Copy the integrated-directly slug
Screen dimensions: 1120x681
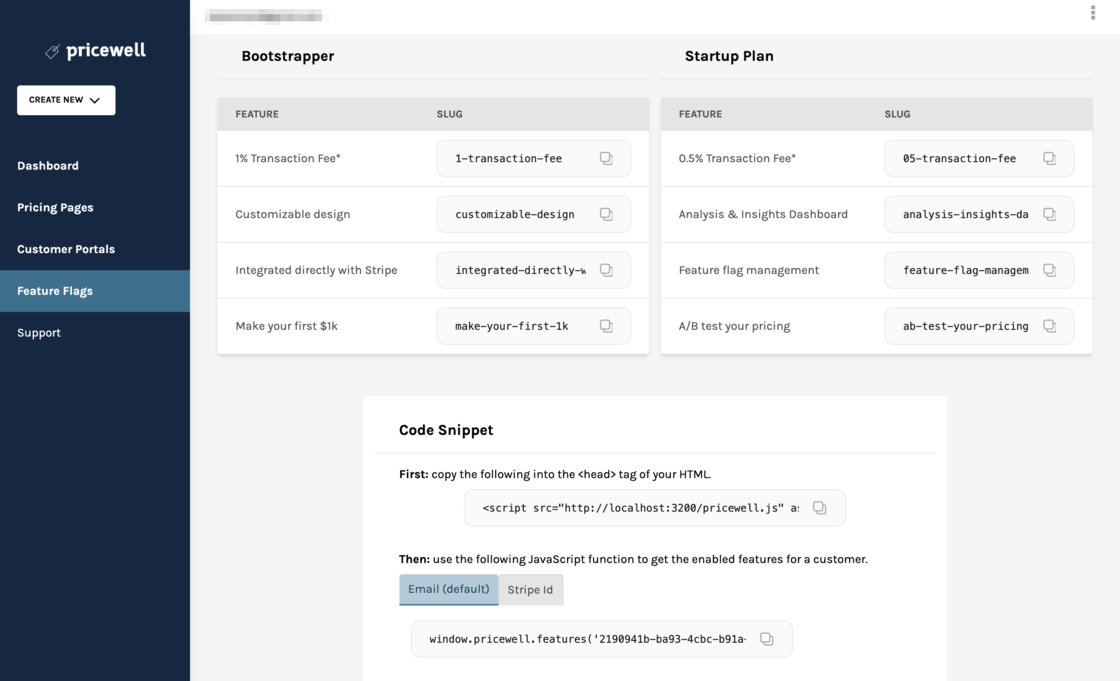click(x=606, y=270)
